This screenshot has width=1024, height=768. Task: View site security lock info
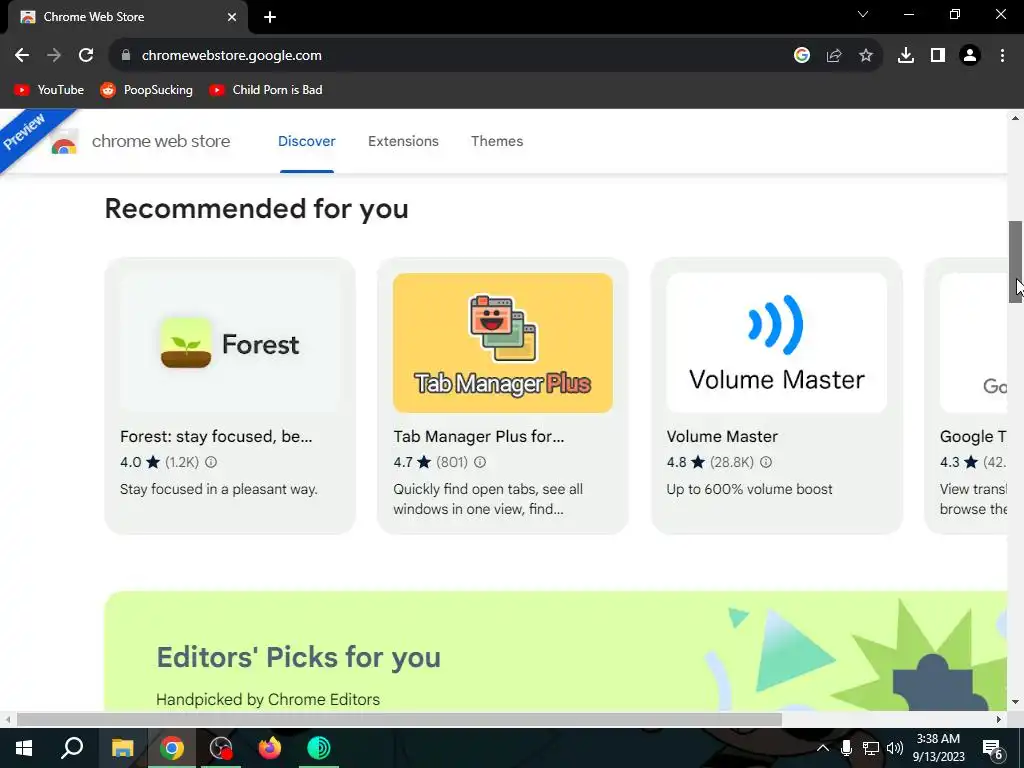(125, 56)
